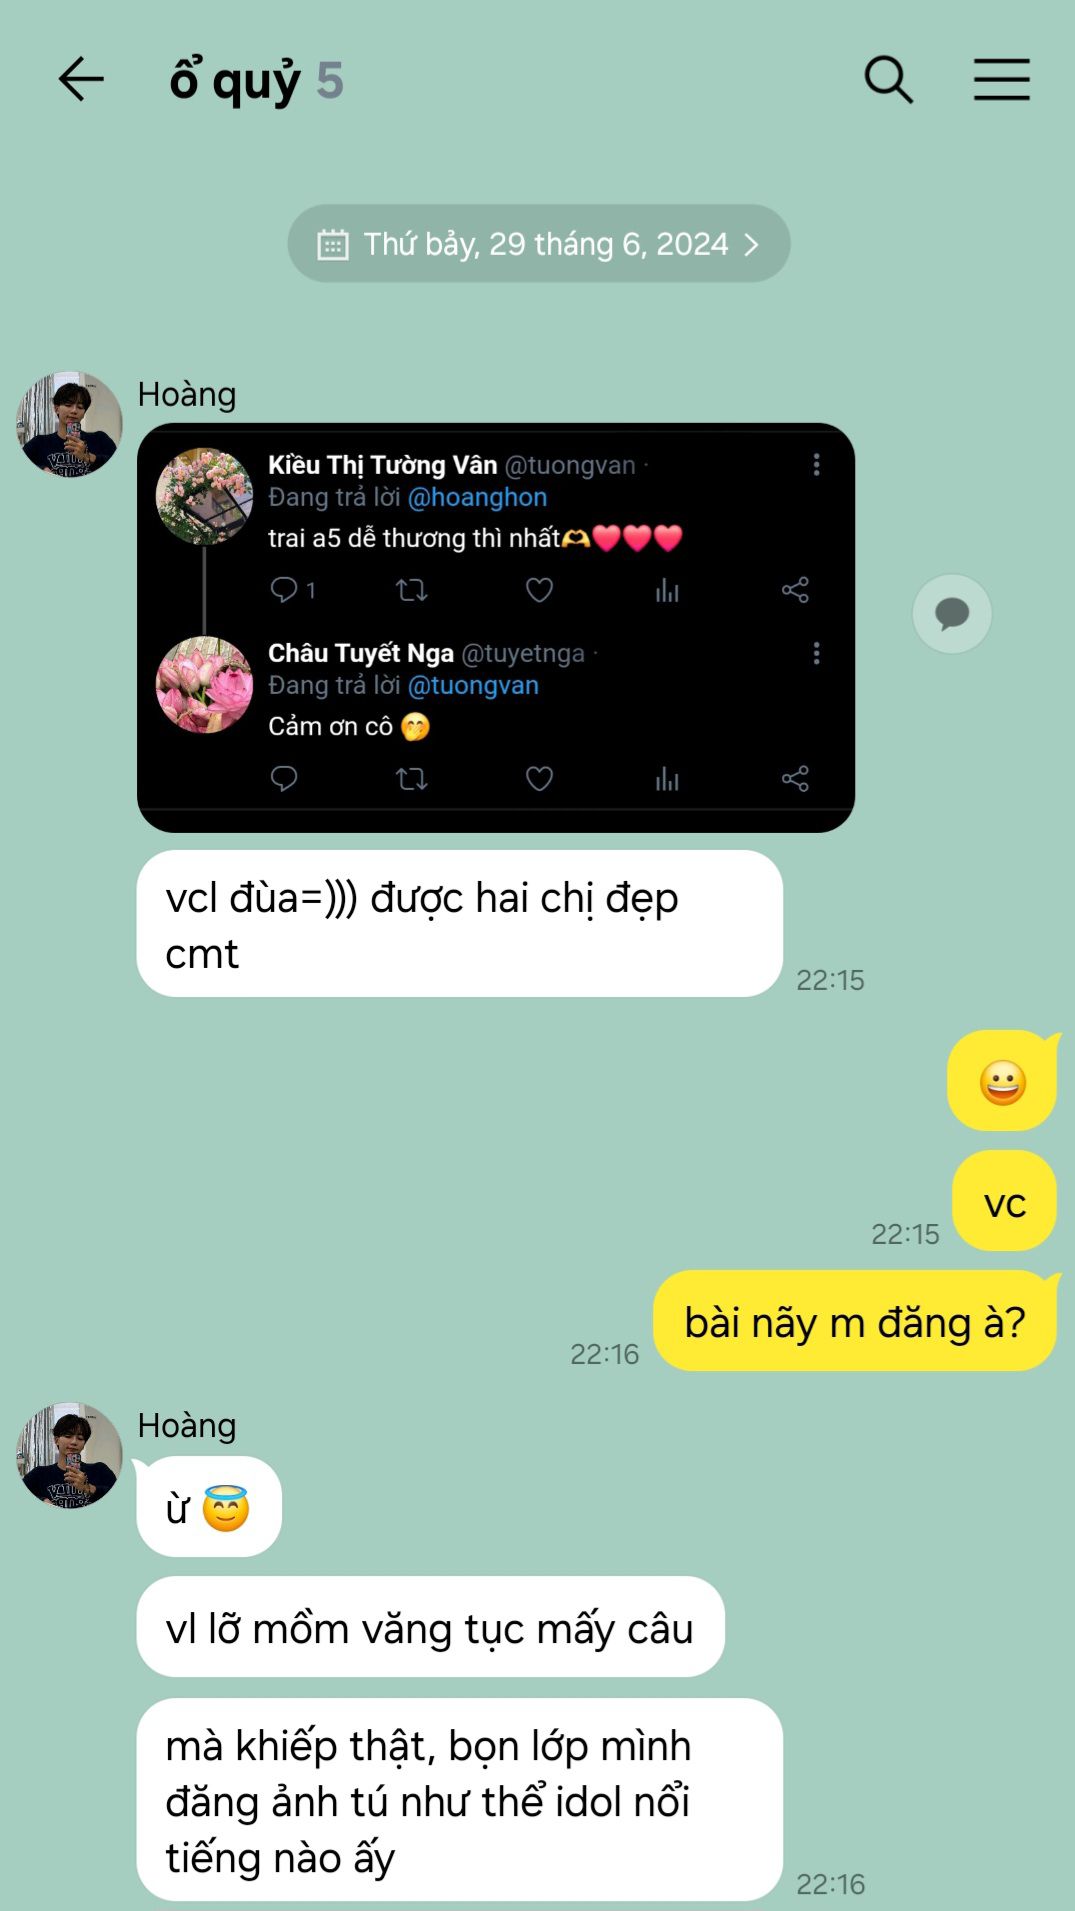This screenshot has width=1075, height=1911.
Task: Tap the share icon on Tường Vân's tweet
Action: tap(795, 590)
